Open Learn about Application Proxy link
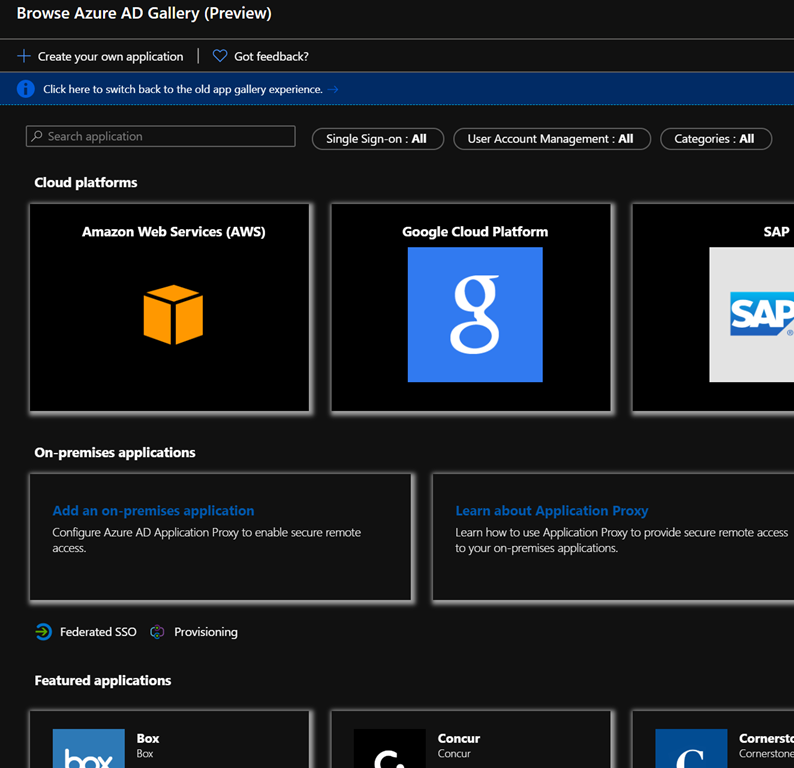The width and height of the screenshot is (794, 768). click(552, 511)
